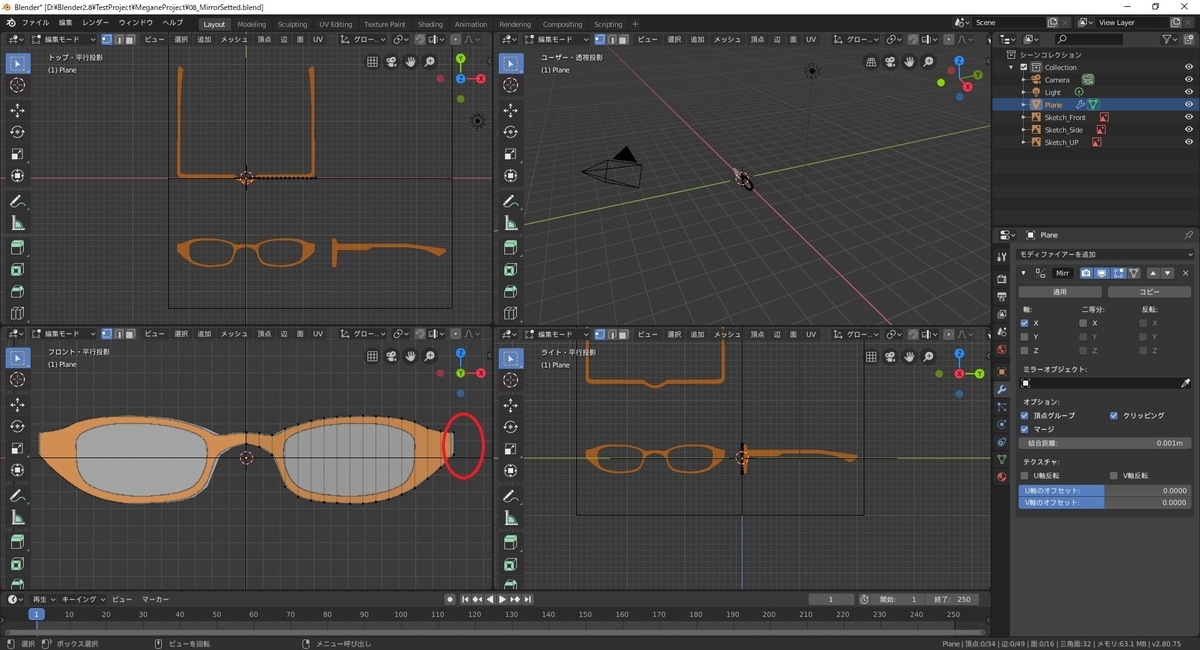Open the Modifiers wrench properties tab
Screen dimensions: 1200x650
point(1002,388)
